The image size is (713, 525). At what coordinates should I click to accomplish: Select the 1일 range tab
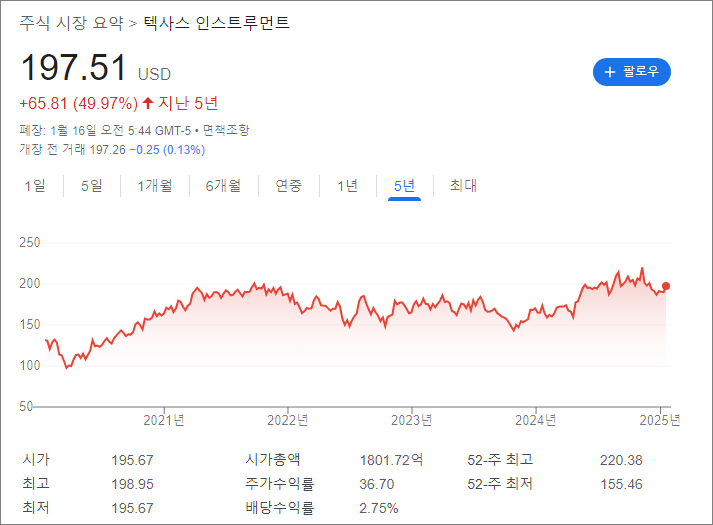35,185
